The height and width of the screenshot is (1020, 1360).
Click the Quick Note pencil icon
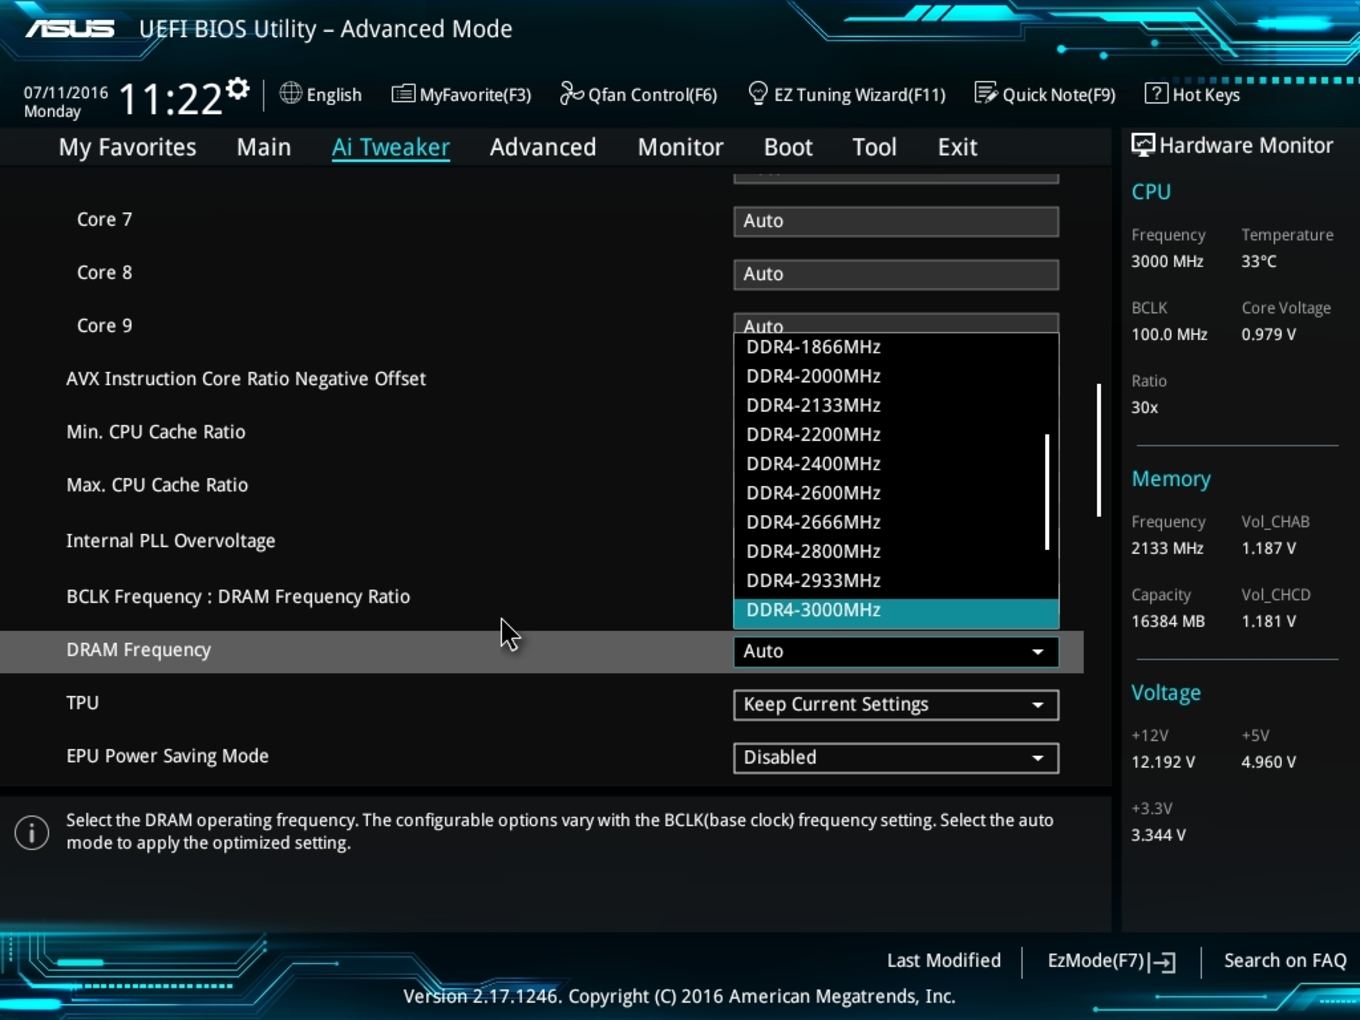click(x=986, y=93)
